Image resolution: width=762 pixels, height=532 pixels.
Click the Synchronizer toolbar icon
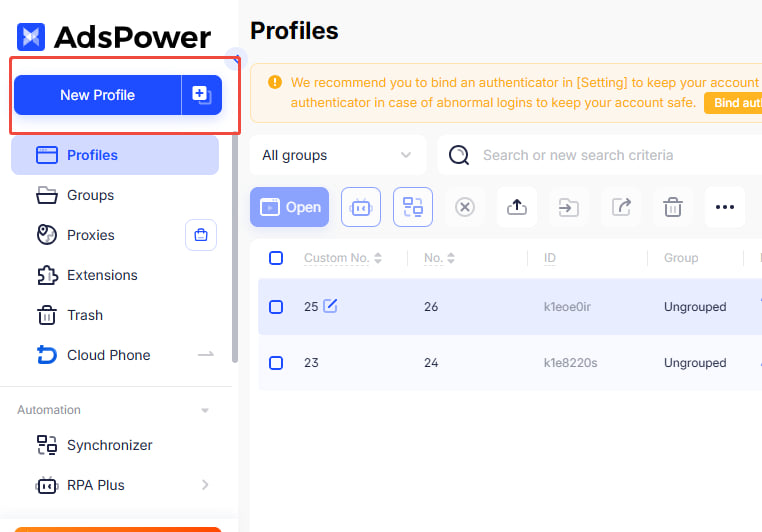[x=413, y=207]
